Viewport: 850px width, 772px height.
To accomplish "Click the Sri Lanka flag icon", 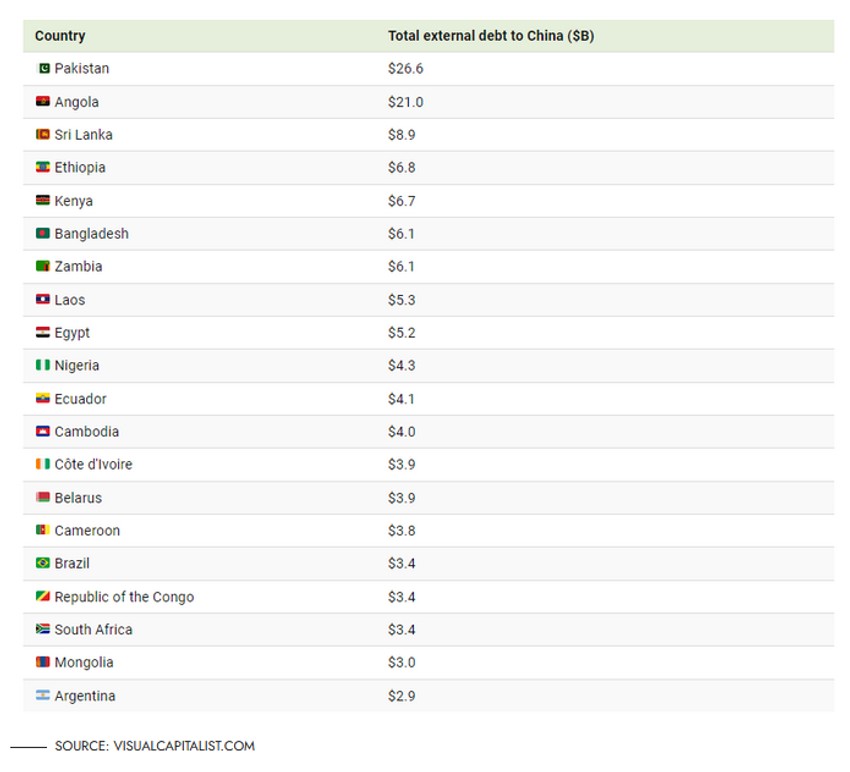I will coord(42,134).
